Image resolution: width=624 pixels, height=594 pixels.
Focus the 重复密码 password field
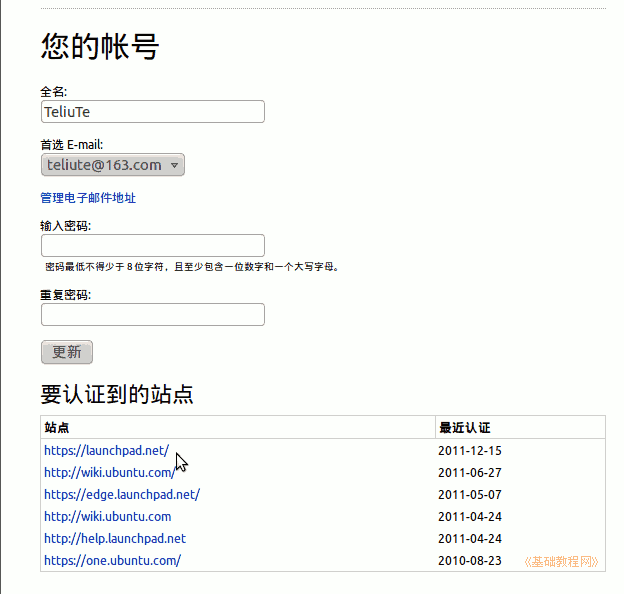tap(152, 315)
